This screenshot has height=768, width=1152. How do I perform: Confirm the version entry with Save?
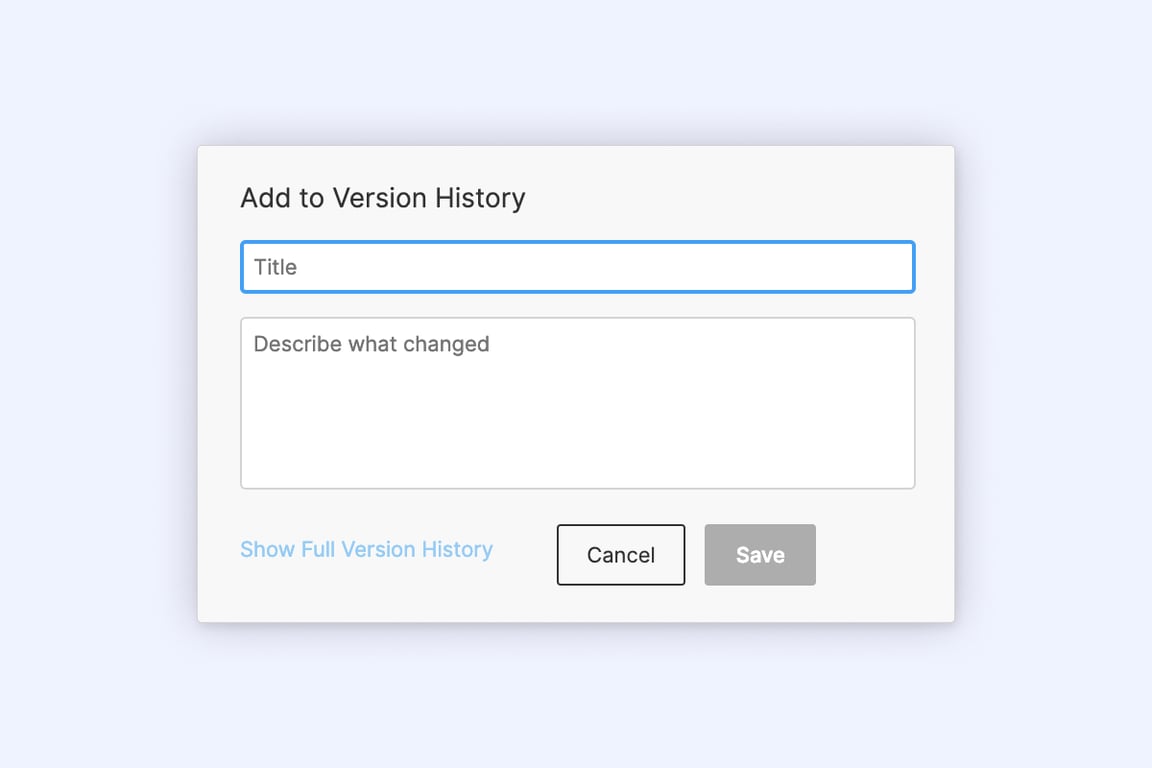(760, 555)
